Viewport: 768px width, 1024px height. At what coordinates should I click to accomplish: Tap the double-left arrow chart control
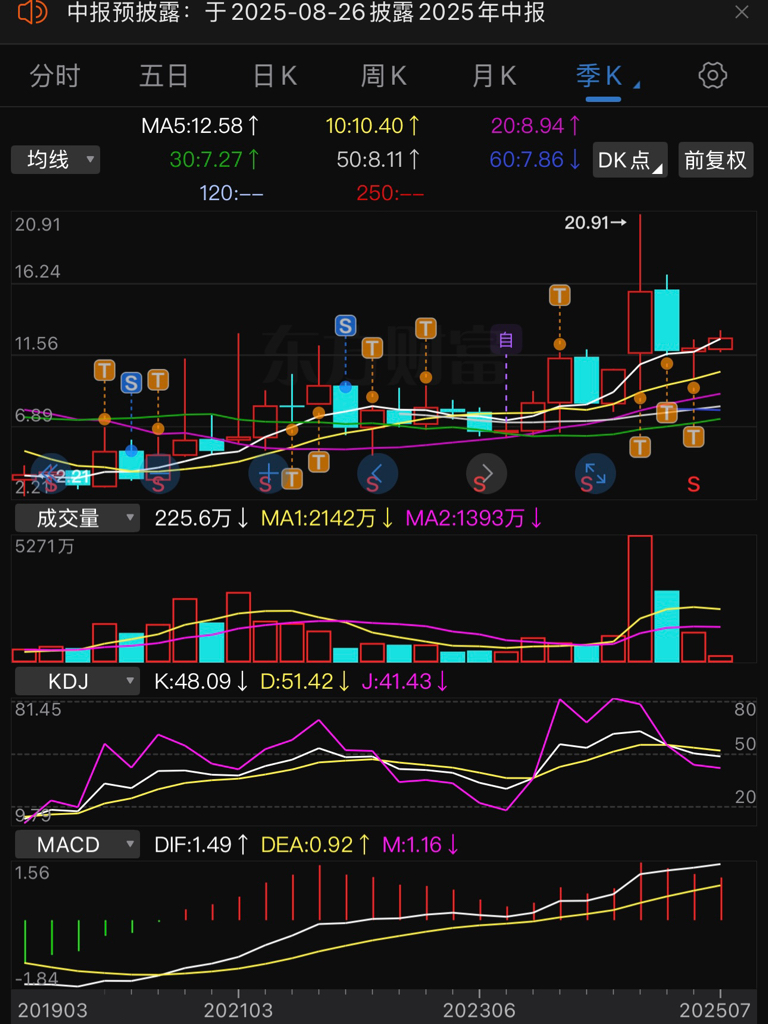50,473
